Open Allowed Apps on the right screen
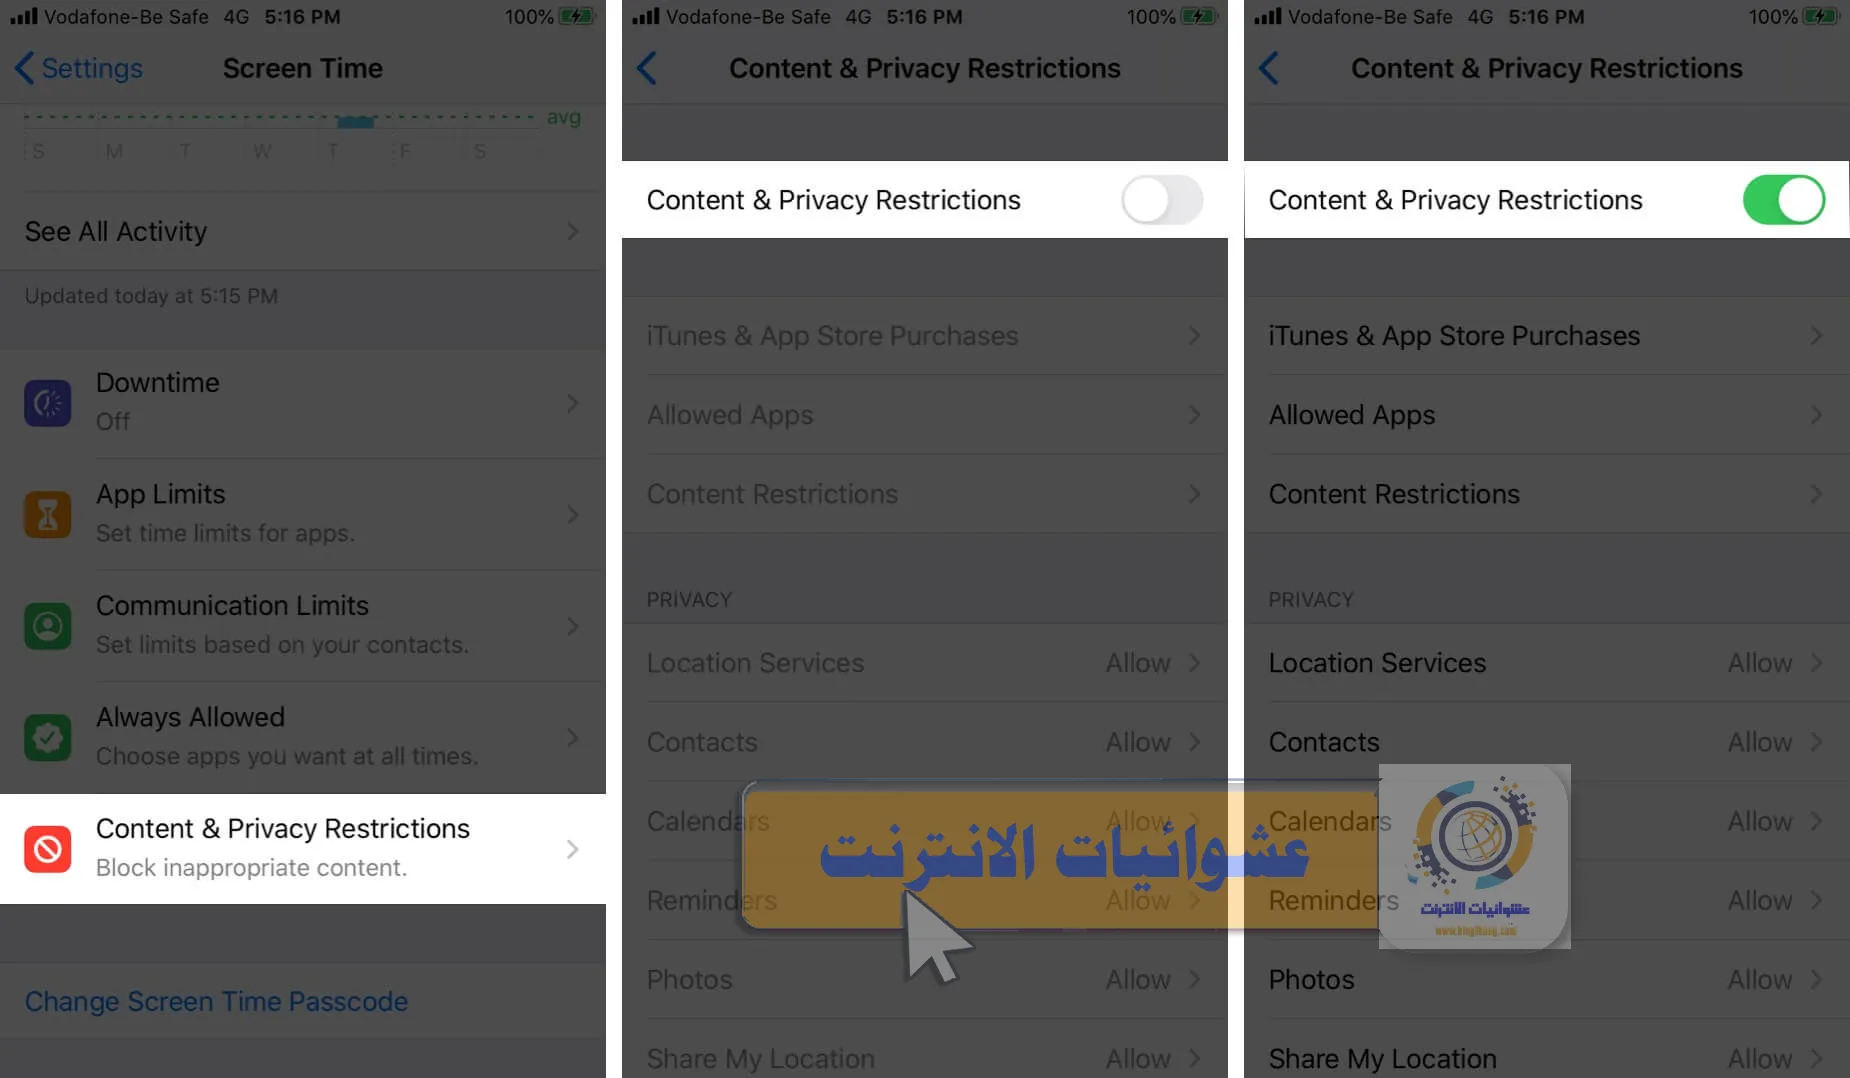1850x1078 pixels. pyautogui.click(x=1547, y=415)
